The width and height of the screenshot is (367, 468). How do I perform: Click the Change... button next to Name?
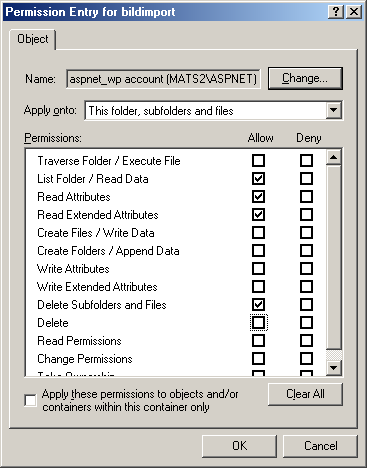coord(305,78)
